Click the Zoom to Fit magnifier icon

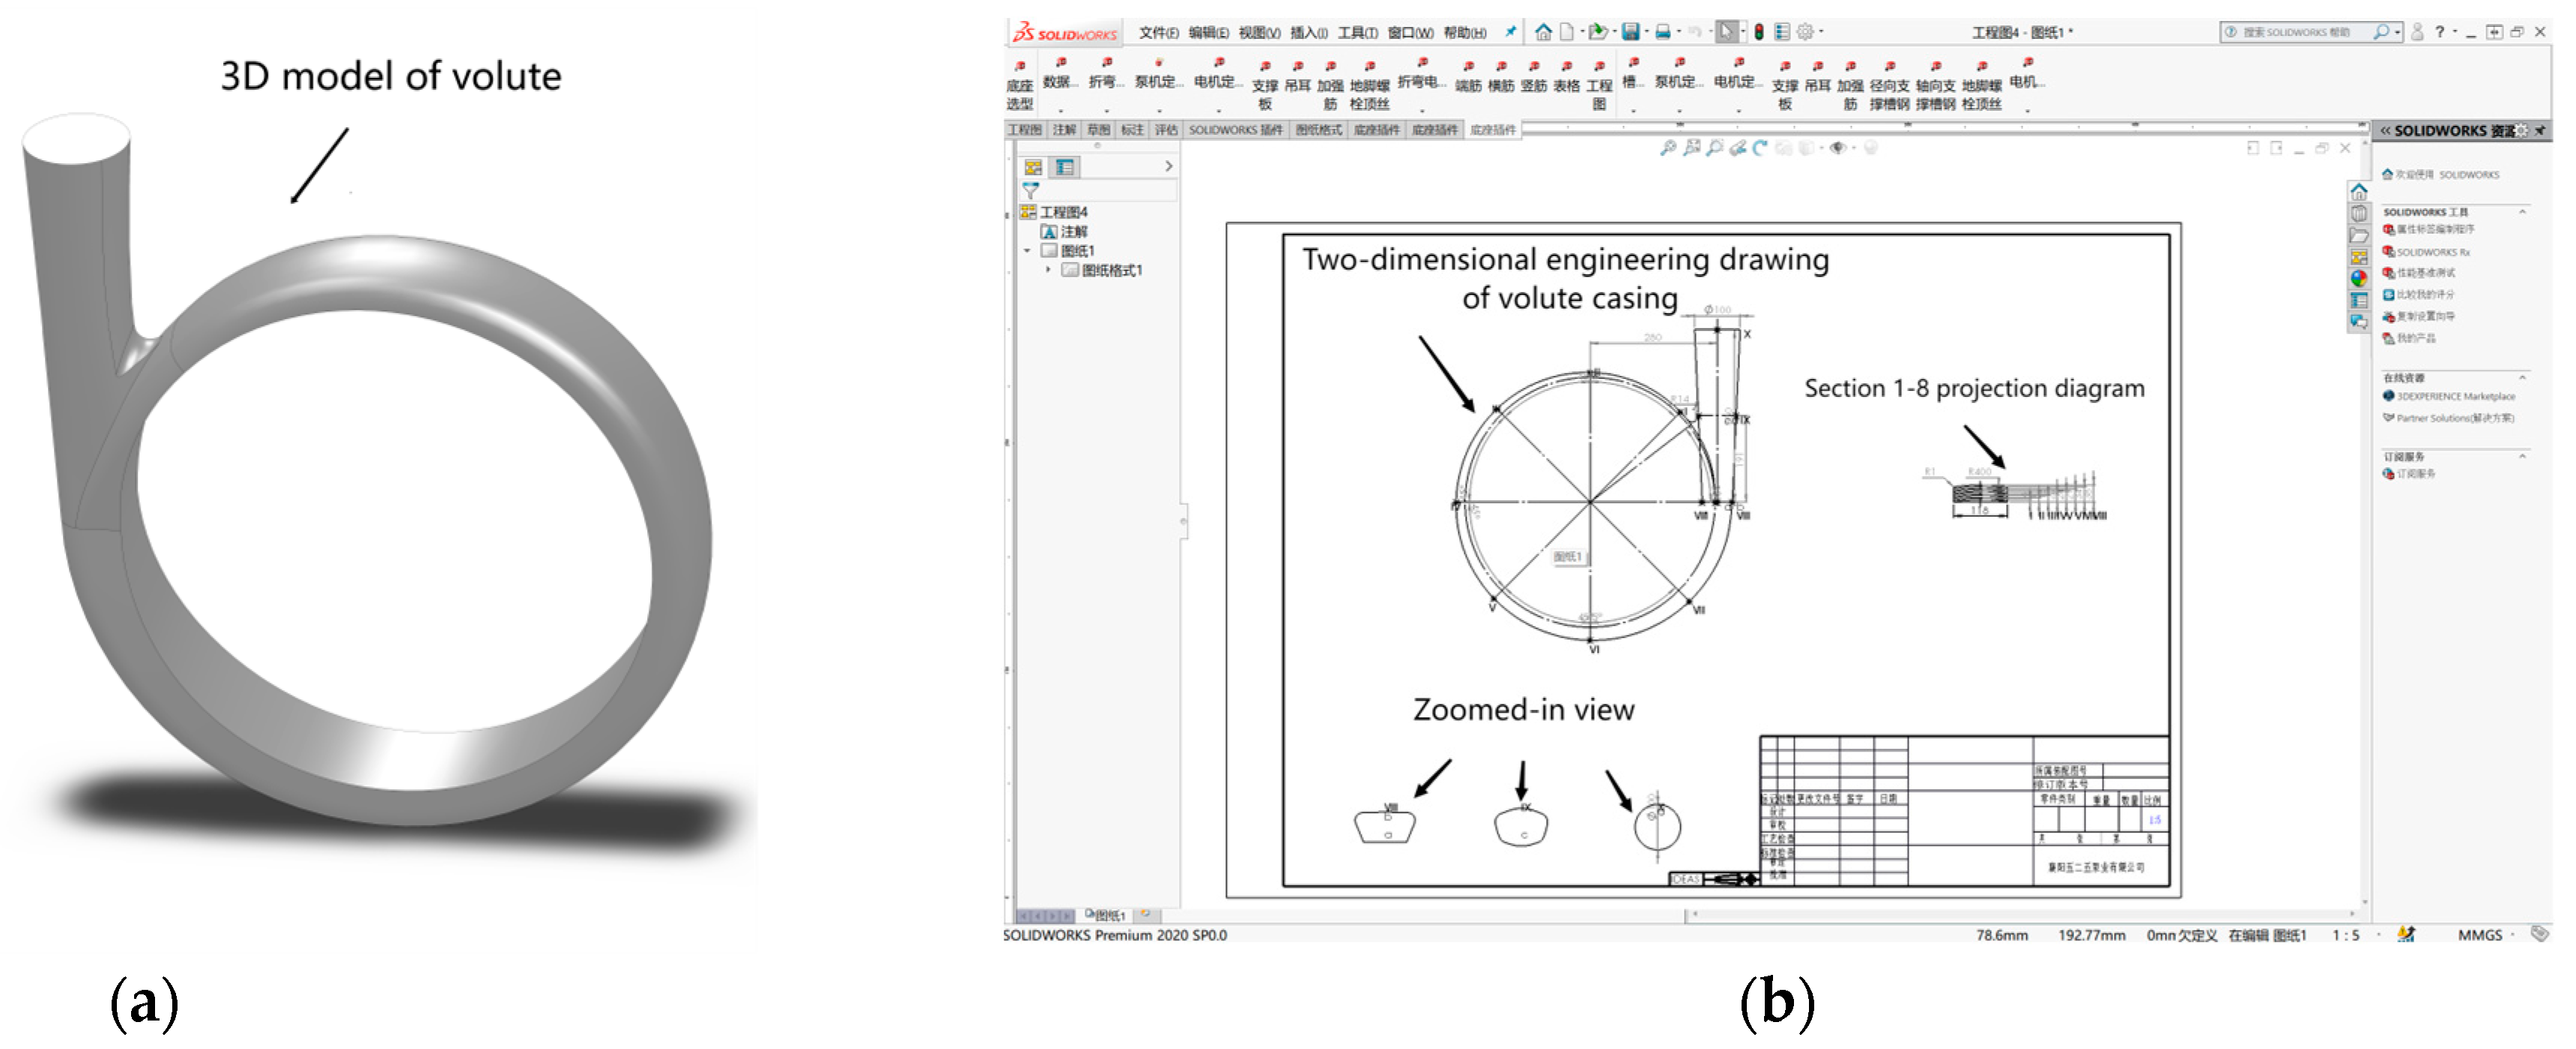tap(1668, 148)
